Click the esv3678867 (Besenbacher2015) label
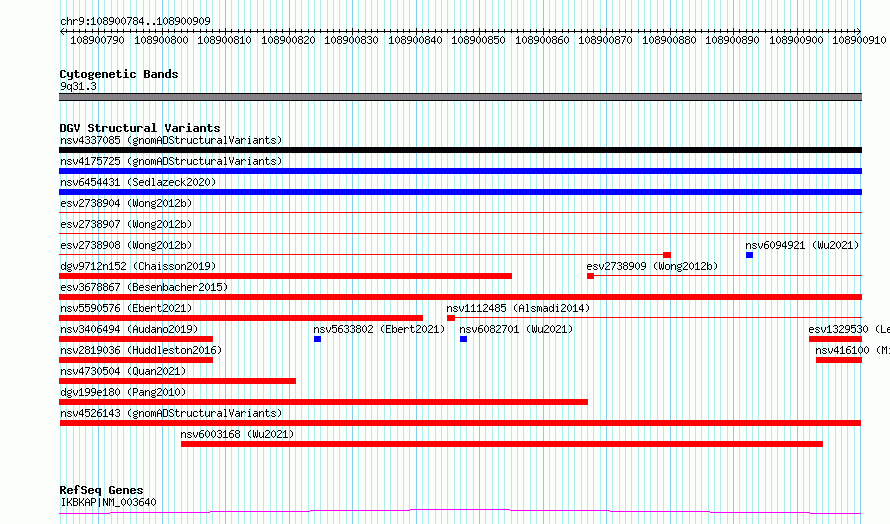 (144, 287)
